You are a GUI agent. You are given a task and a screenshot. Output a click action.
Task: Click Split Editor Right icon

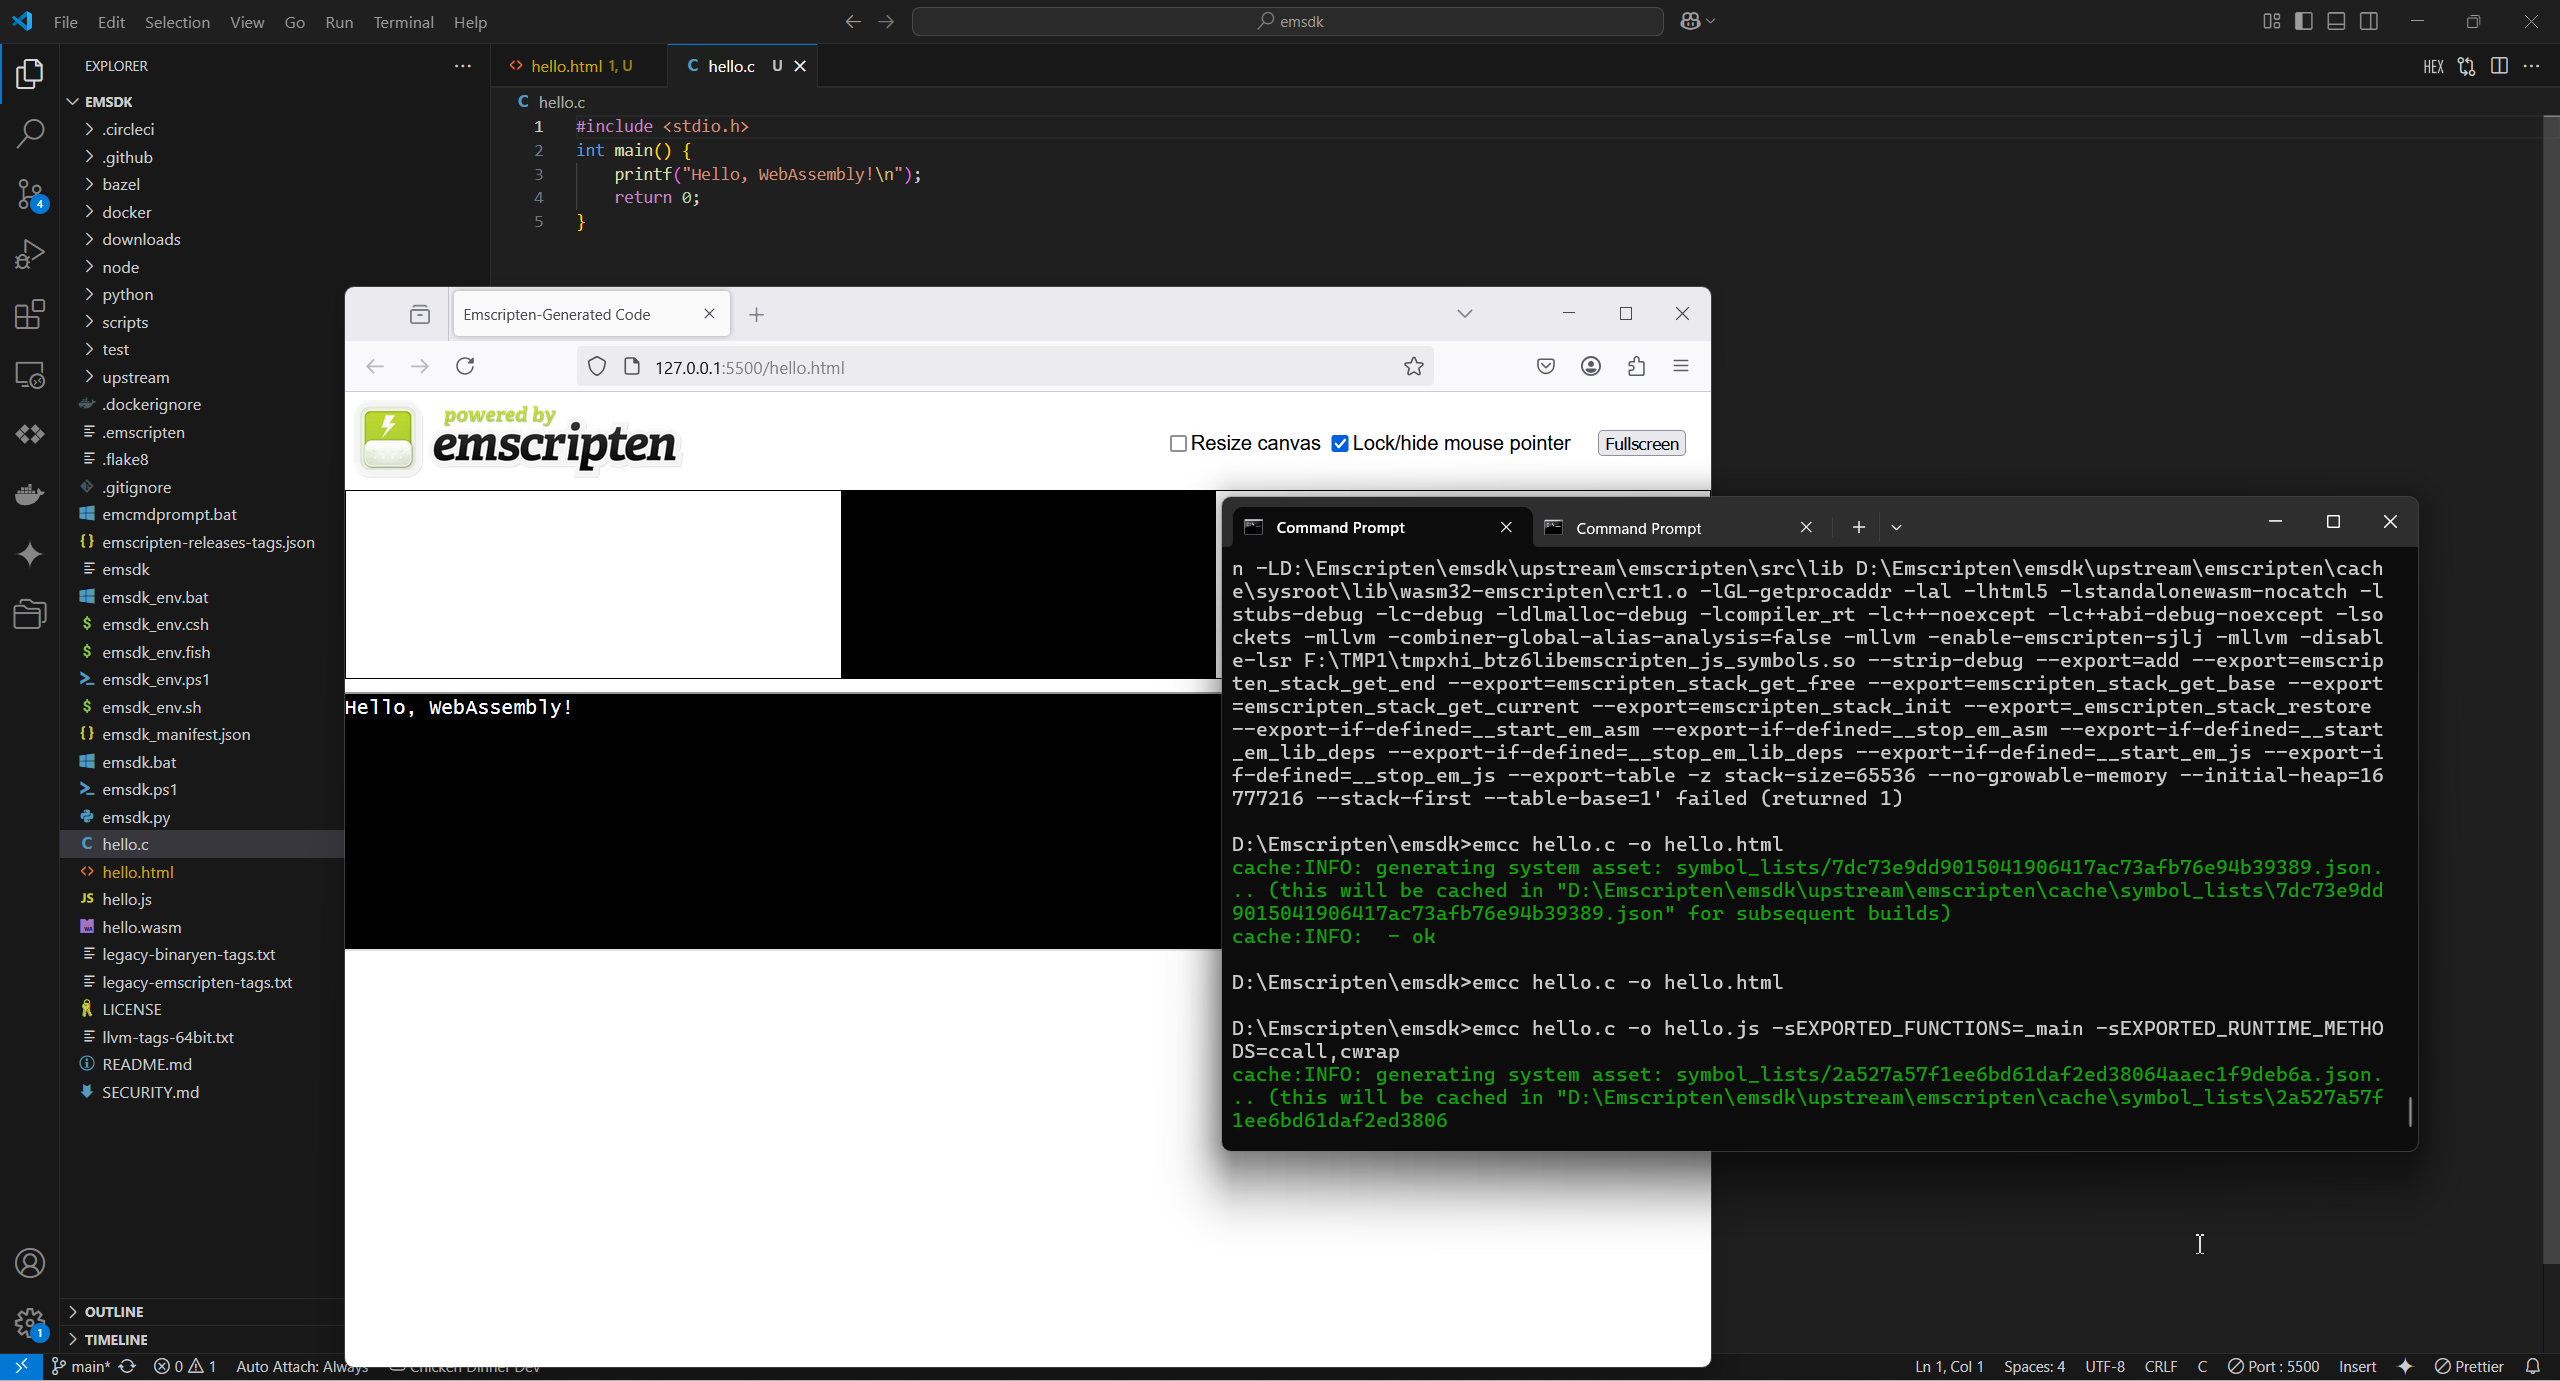click(x=2499, y=66)
